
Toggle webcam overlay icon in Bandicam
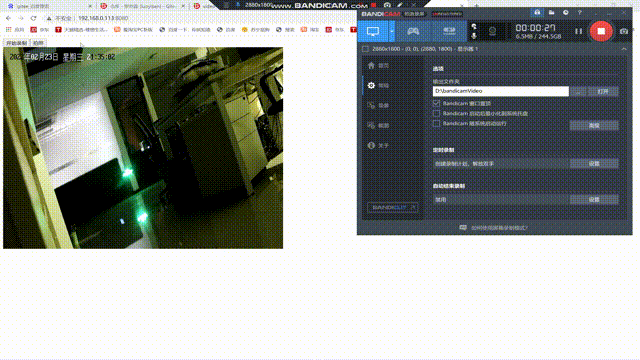[x=492, y=31]
